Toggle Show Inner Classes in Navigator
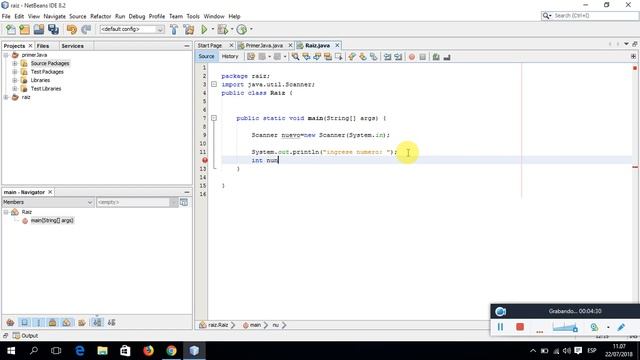The width and height of the screenshot is (640, 360). [x=67, y=322]
